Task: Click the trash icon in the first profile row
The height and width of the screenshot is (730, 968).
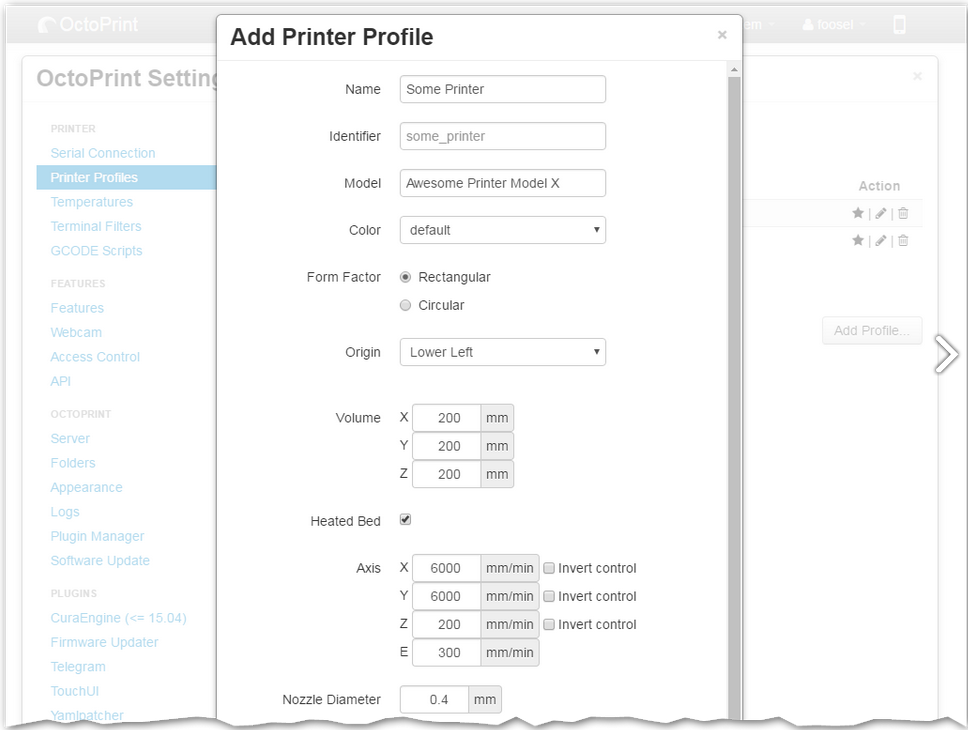Action: coord(903,213)
